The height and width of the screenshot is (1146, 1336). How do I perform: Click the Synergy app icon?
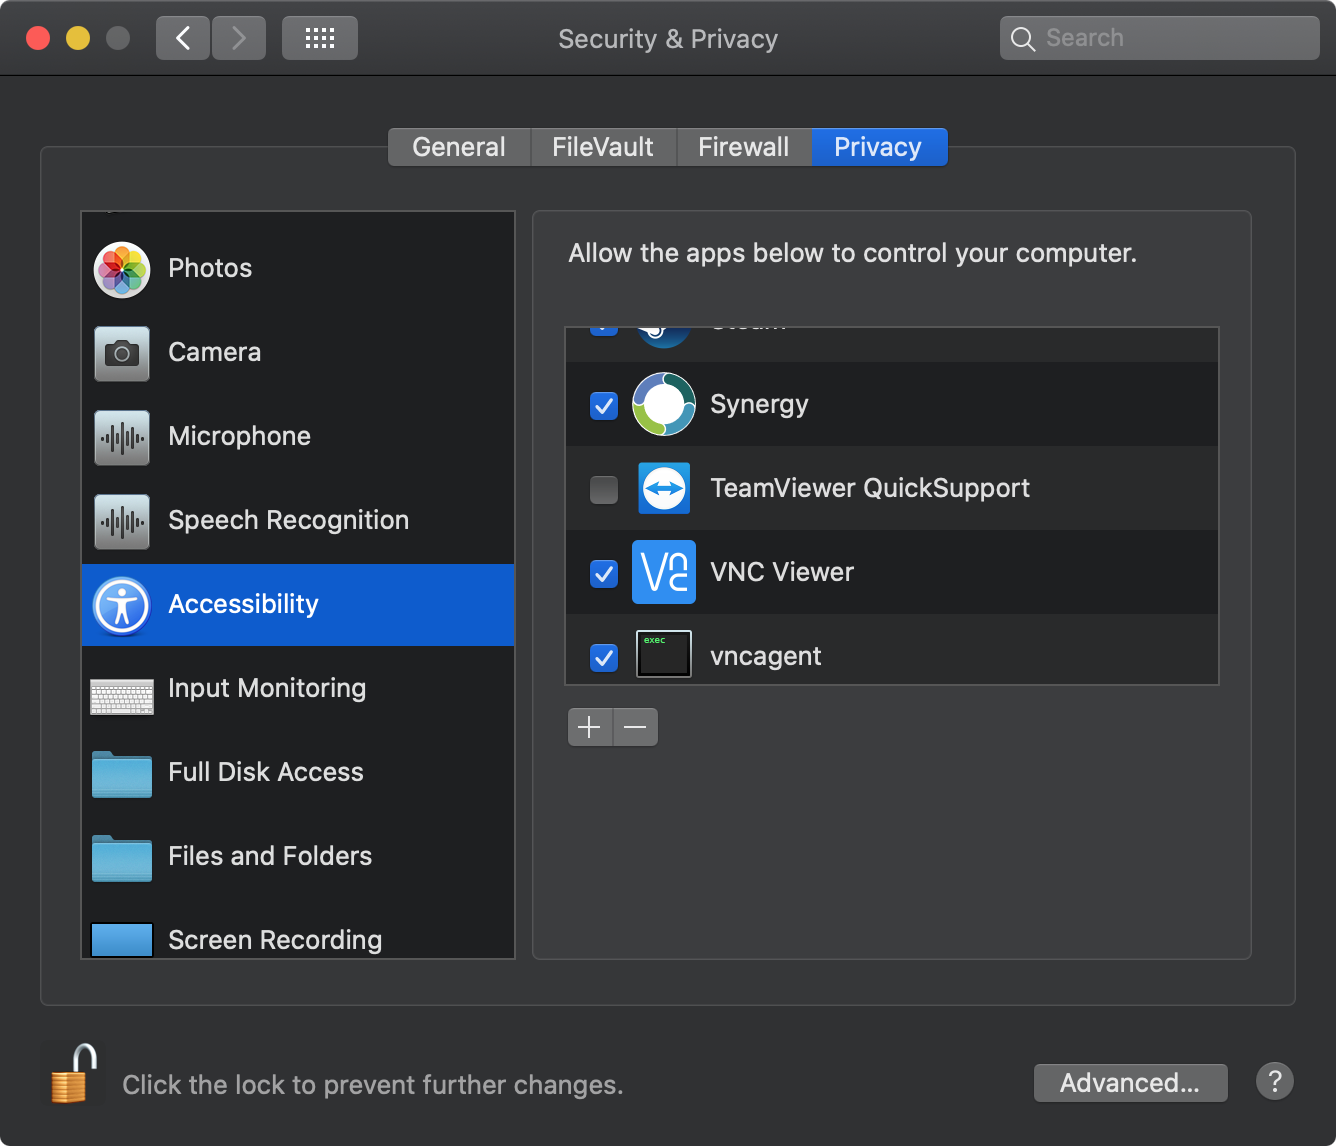tap(664, 404)
